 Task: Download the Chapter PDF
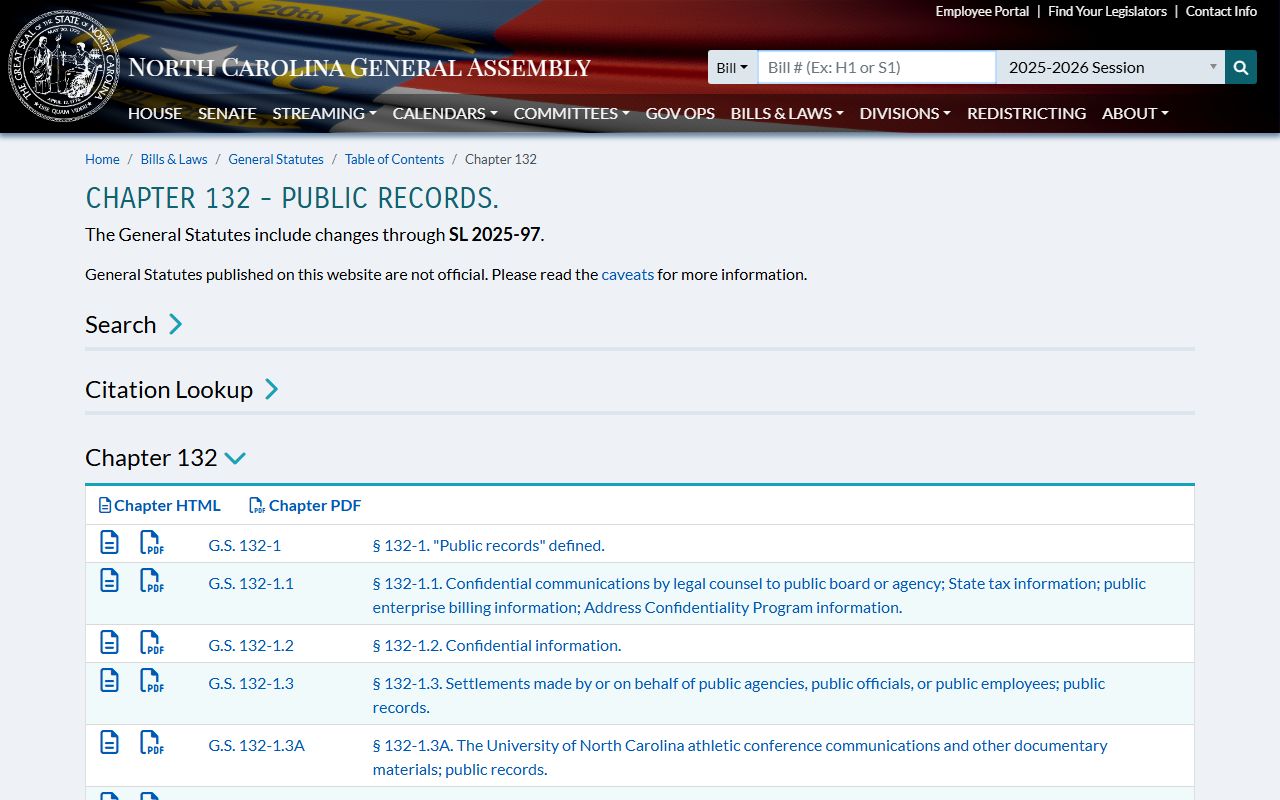[x=305, y=505]
